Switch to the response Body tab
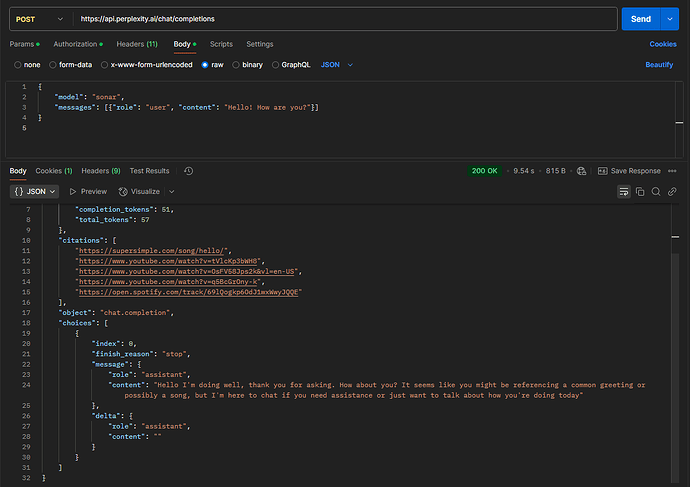The image size is (690, 487). tap(18, 171)
